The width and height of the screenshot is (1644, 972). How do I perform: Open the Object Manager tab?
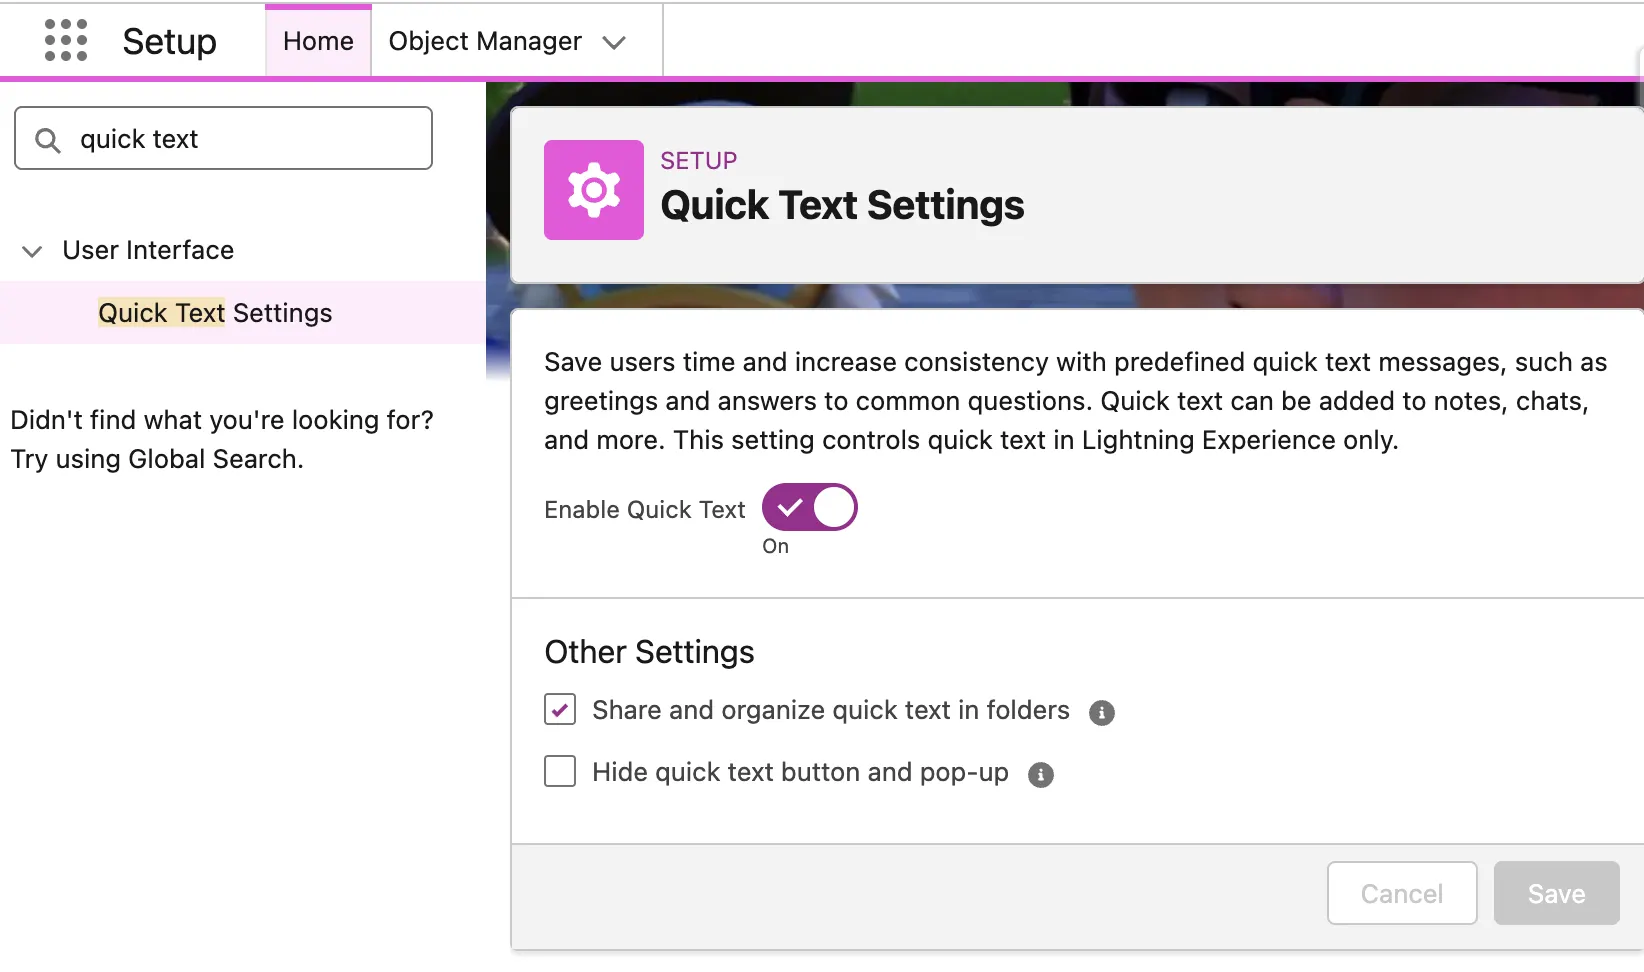coord(485,41)
